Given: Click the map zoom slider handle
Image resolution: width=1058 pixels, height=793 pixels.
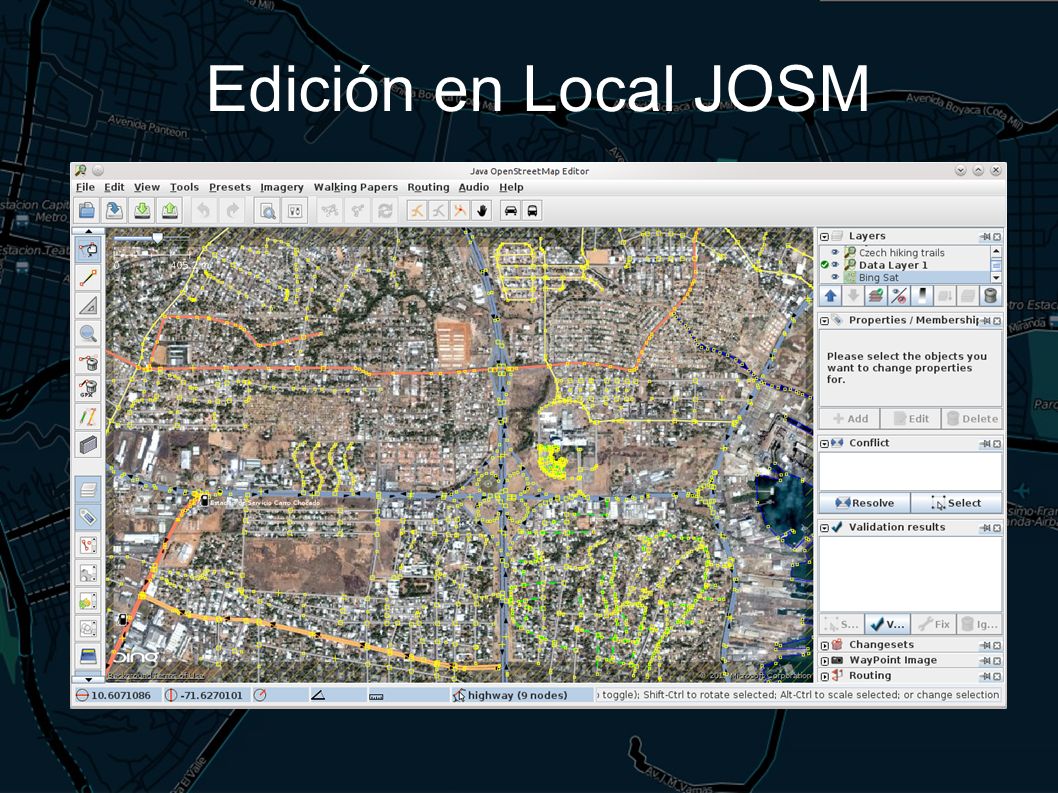Looking at the screenshot, I should [x=157, y=238].
